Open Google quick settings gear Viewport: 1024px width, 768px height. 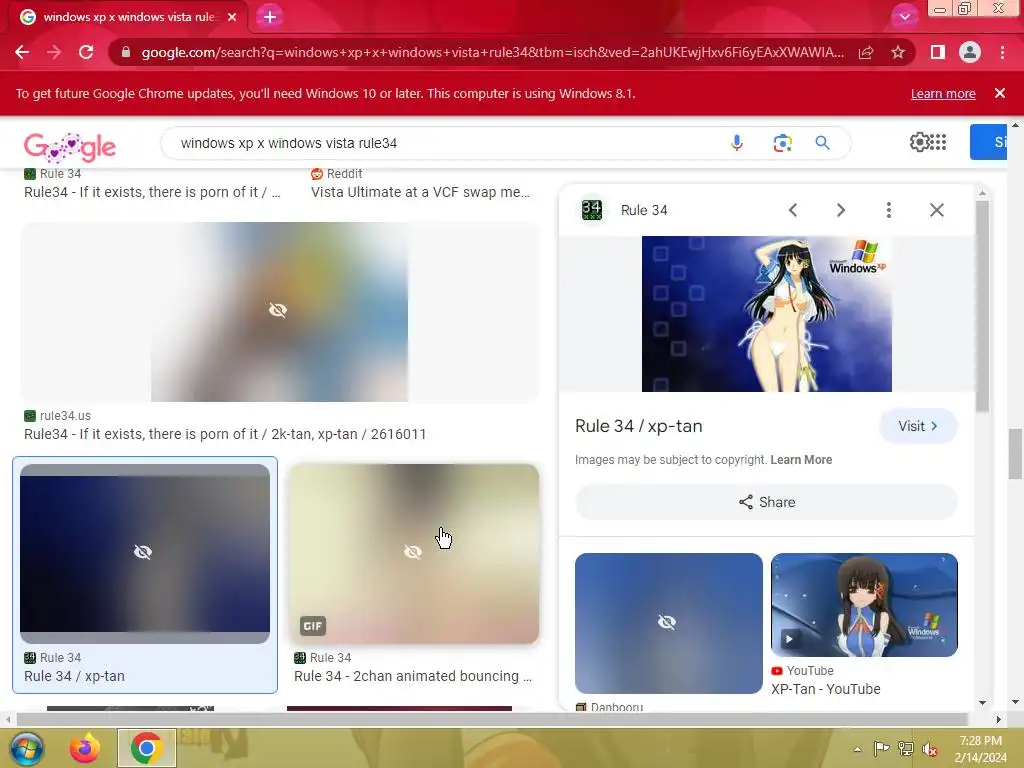(x=919, y=142)
